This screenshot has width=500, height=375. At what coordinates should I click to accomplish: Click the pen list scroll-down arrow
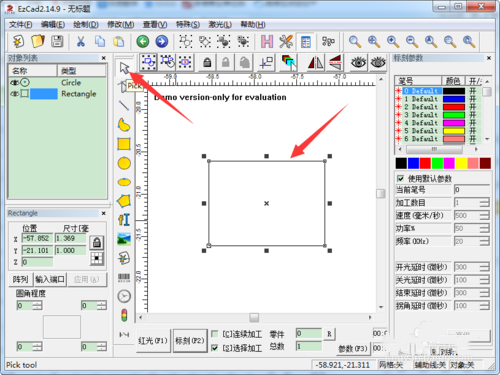[487, 139]
